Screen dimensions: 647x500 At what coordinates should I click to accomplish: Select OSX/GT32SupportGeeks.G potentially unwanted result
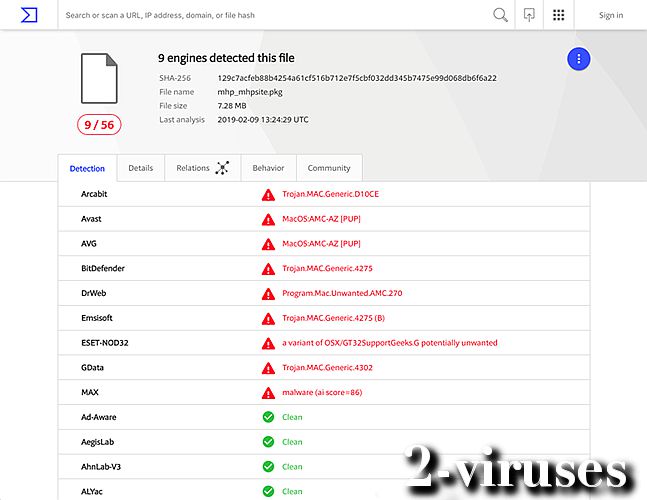click(x=390, y=343)
